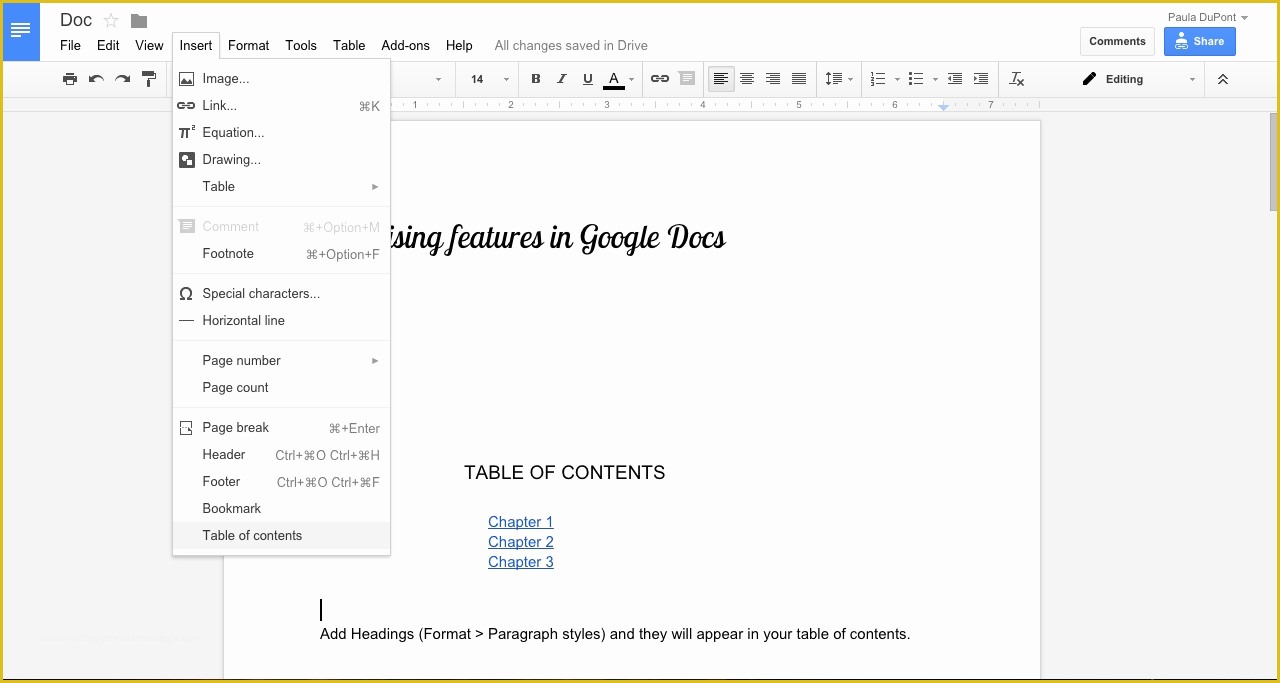Star this document
The image size is (1280, 683).
(111, 21)
